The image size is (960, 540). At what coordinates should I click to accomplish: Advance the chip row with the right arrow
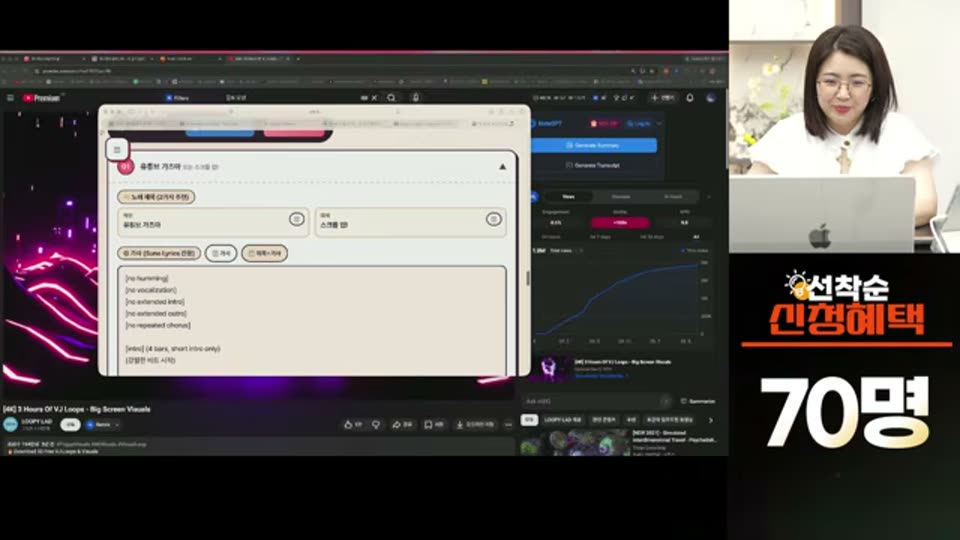711,420
